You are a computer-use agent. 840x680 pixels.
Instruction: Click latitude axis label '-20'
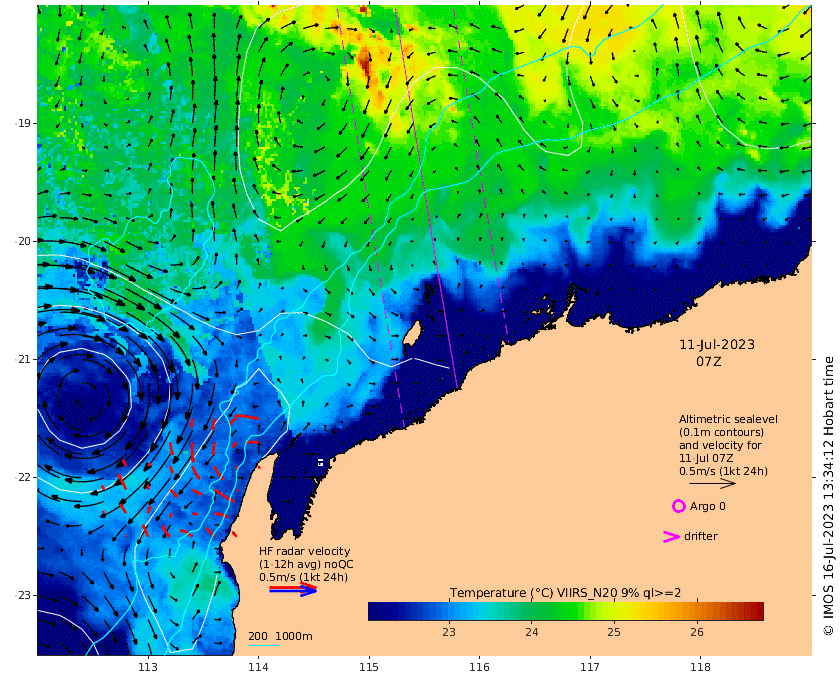click(x=22, y=241)
